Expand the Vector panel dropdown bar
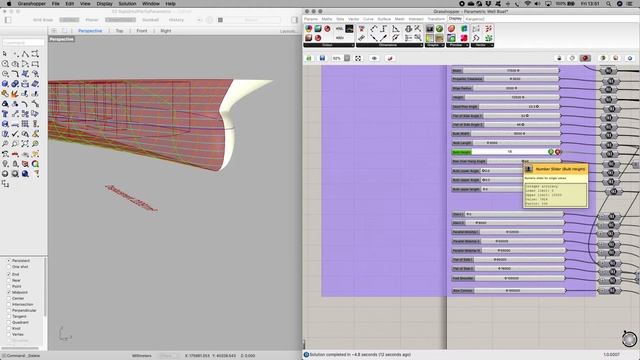Viewport: 640px width, 360px height. point(482,45)
